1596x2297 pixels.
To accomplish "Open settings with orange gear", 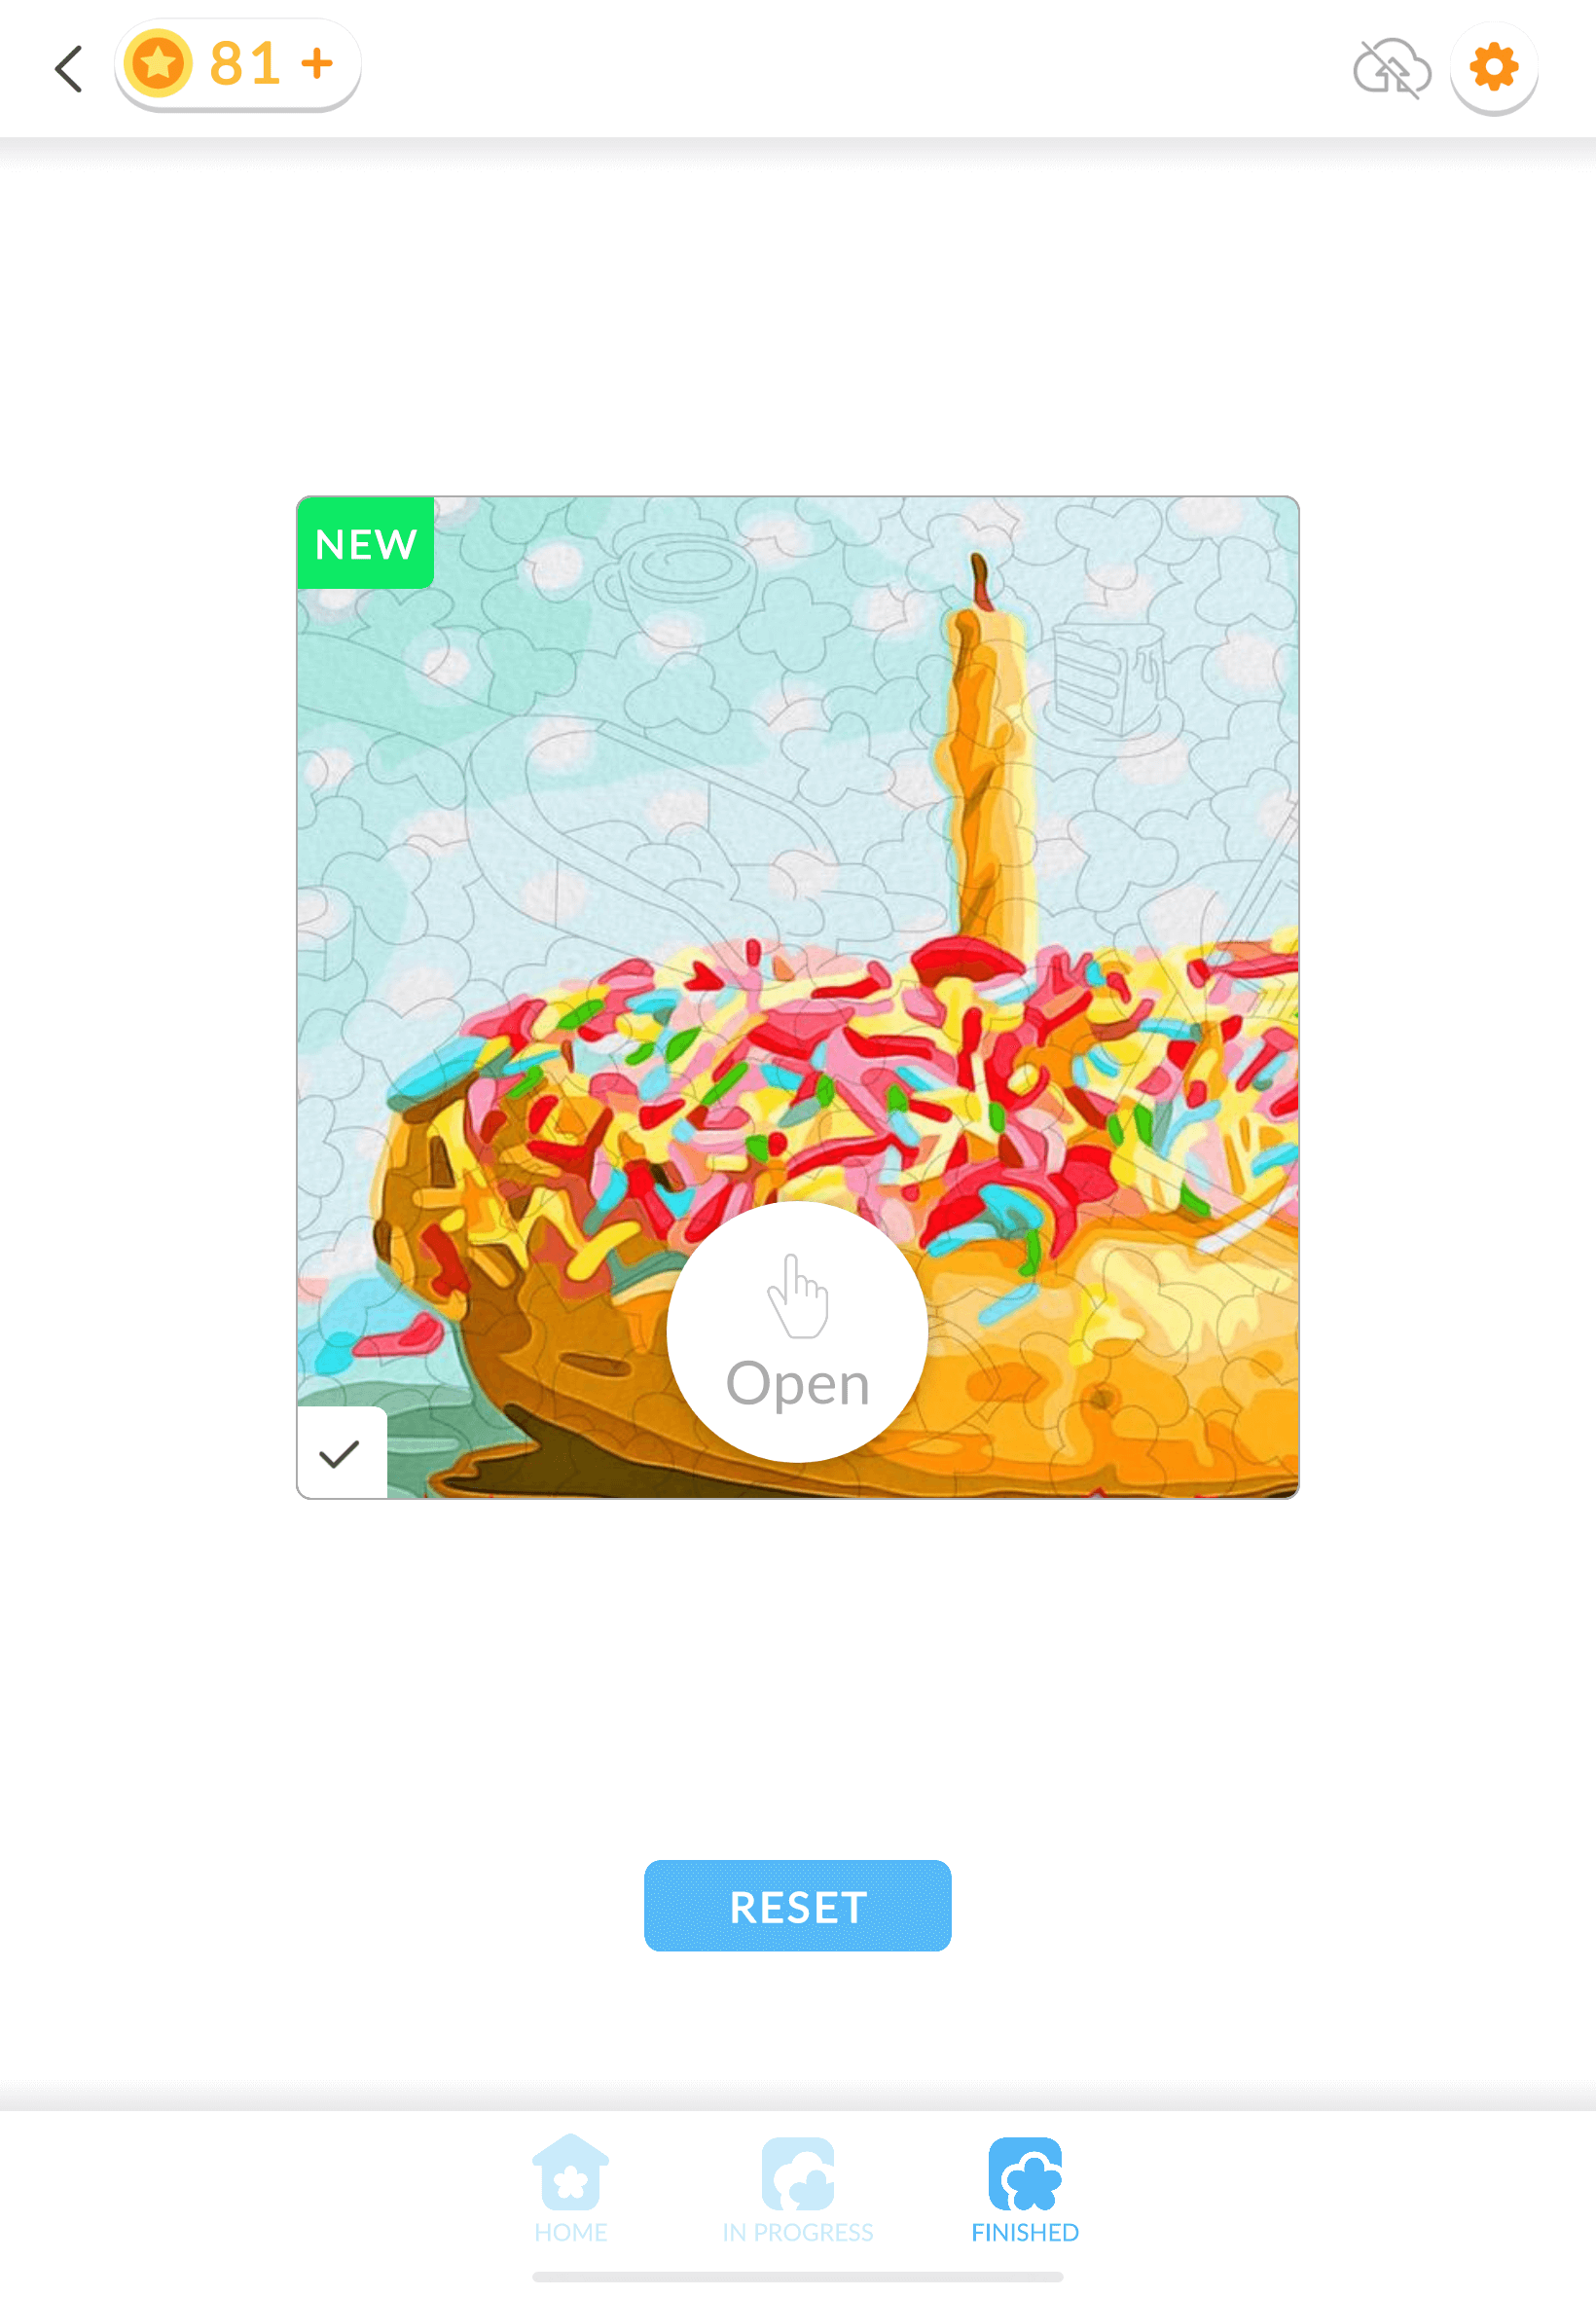I will (1493, 68).
